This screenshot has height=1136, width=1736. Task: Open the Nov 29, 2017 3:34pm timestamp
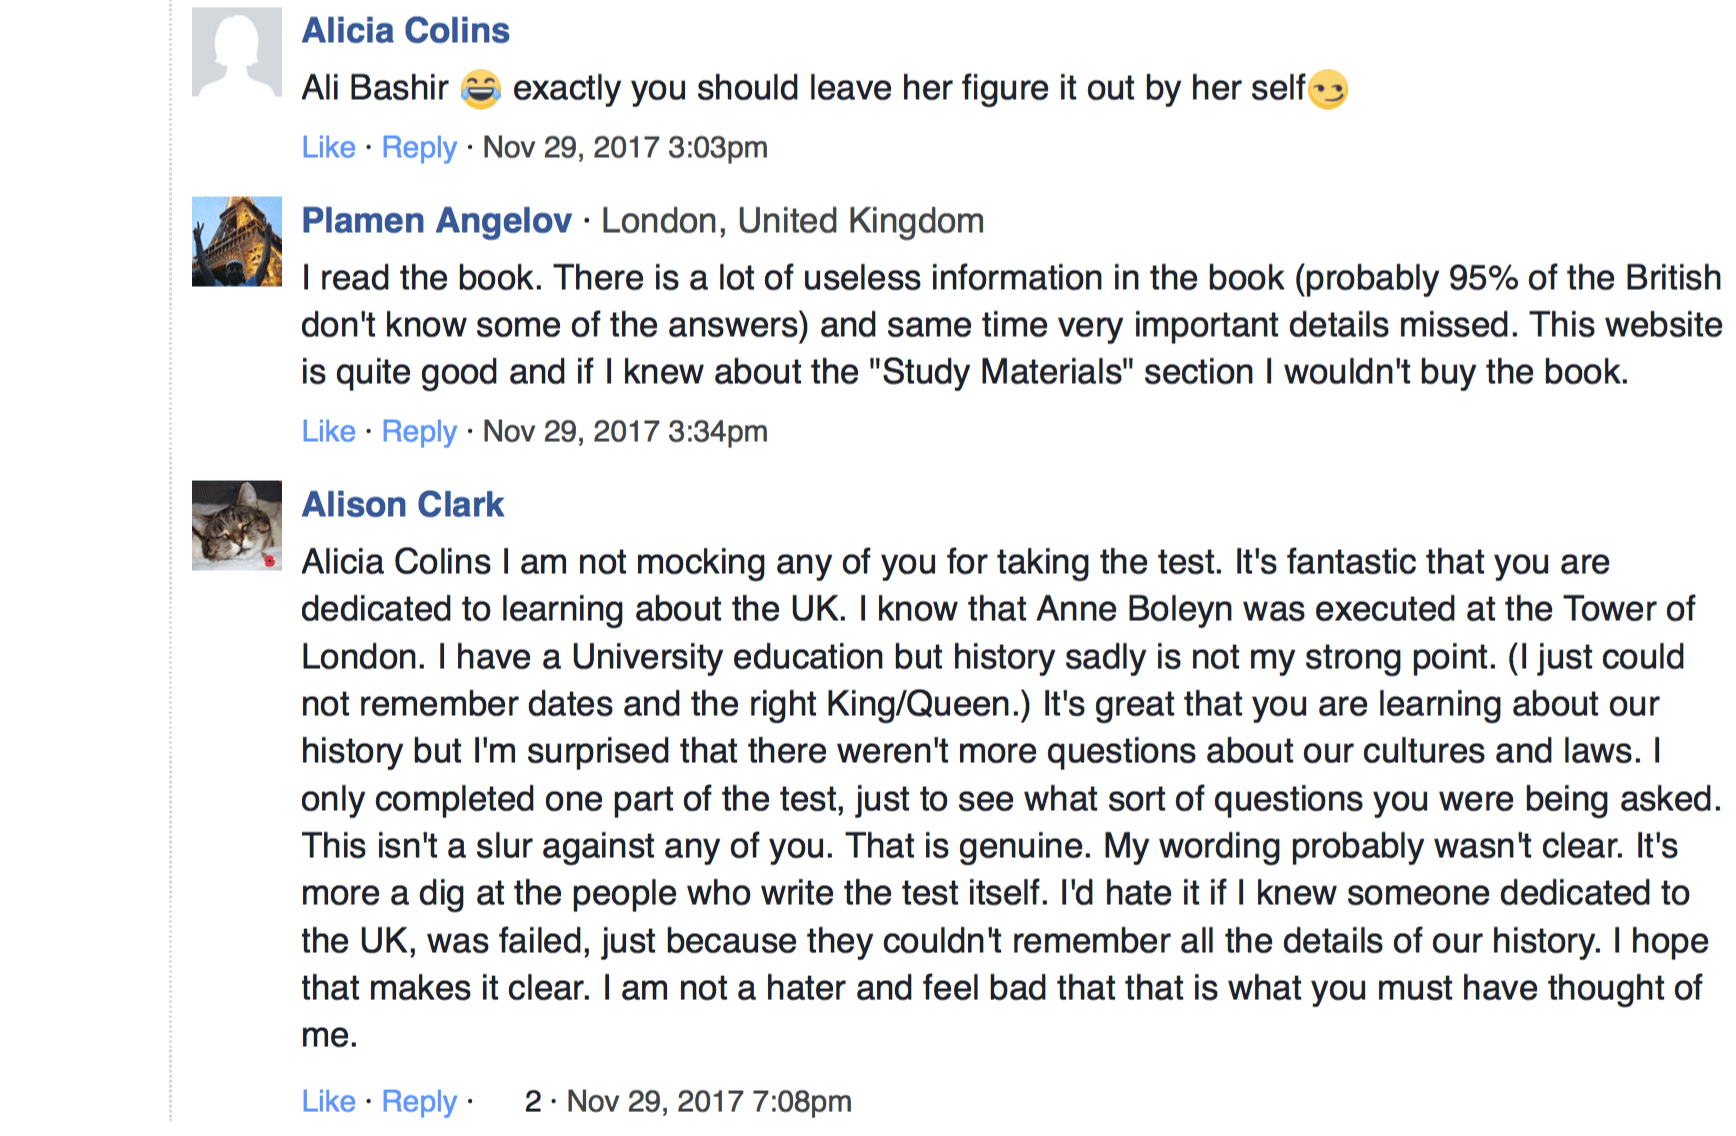click(x=625, y=431)
